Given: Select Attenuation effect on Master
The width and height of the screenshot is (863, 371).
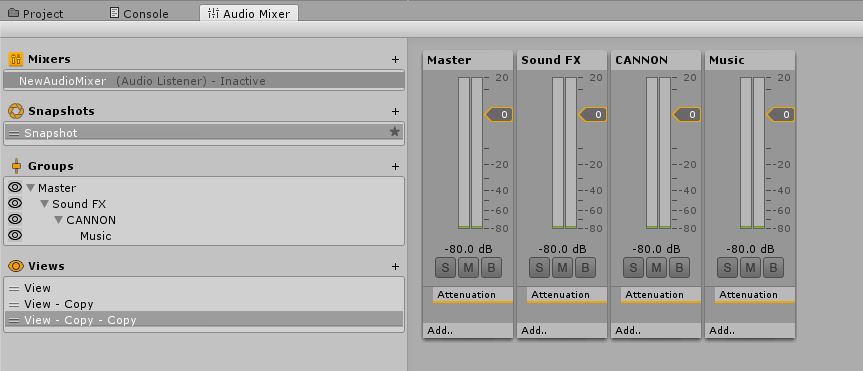Looking at the screenshot, I should pyautogui.click(x=473, y=295).
